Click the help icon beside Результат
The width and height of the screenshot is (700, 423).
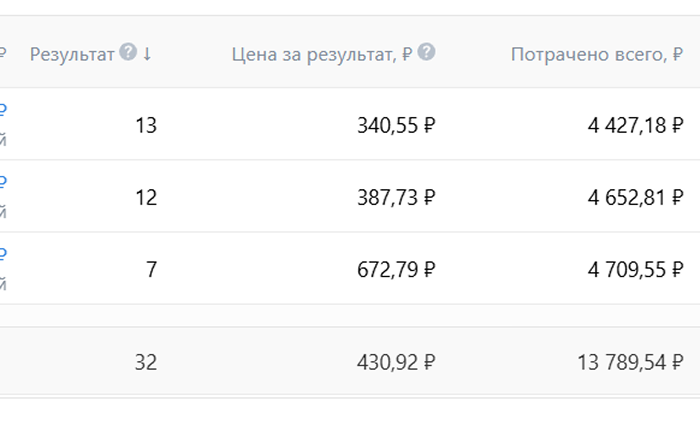(128, 53)
